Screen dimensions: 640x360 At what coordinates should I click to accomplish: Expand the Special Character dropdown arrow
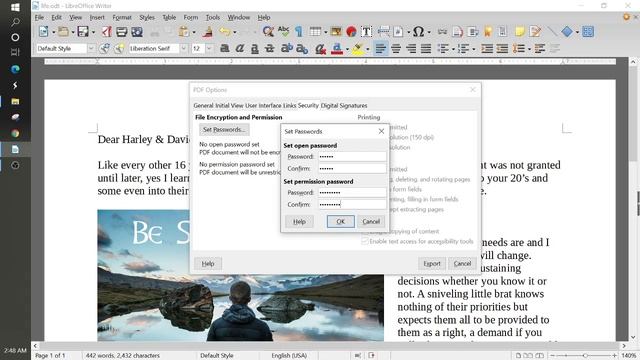click(x=429, y=32)
